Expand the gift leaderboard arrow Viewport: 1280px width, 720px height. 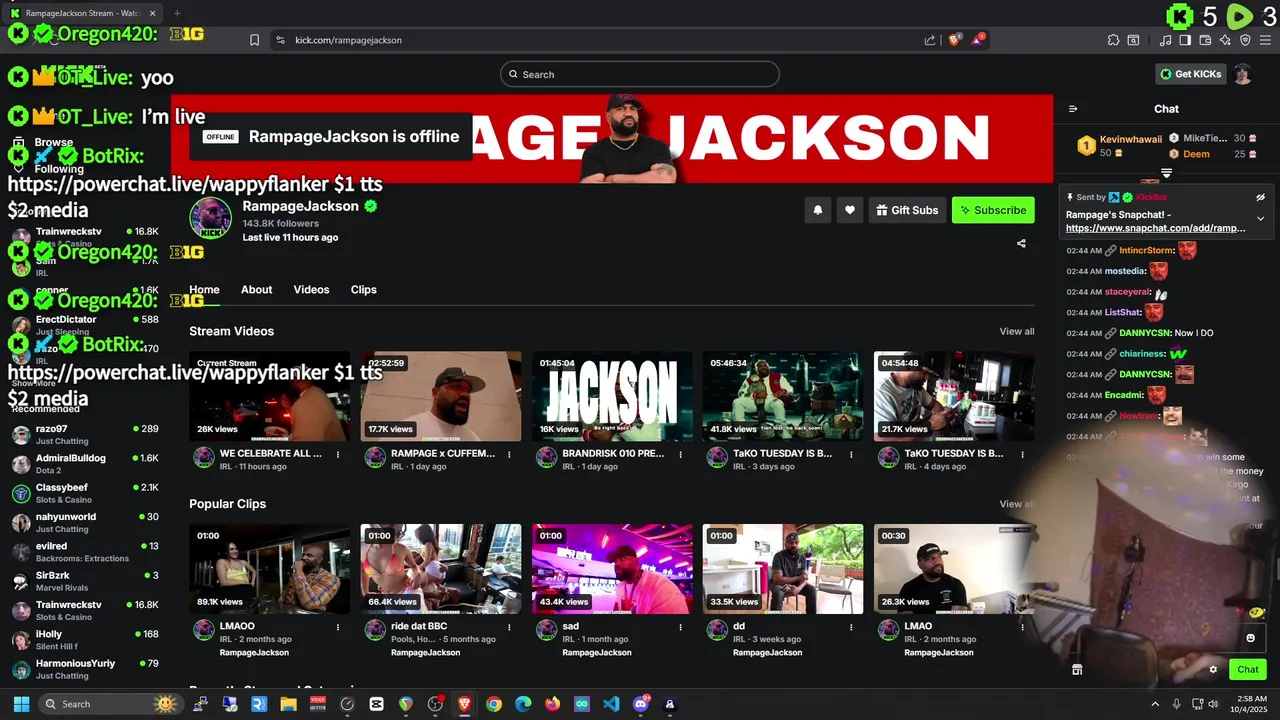1166,174
